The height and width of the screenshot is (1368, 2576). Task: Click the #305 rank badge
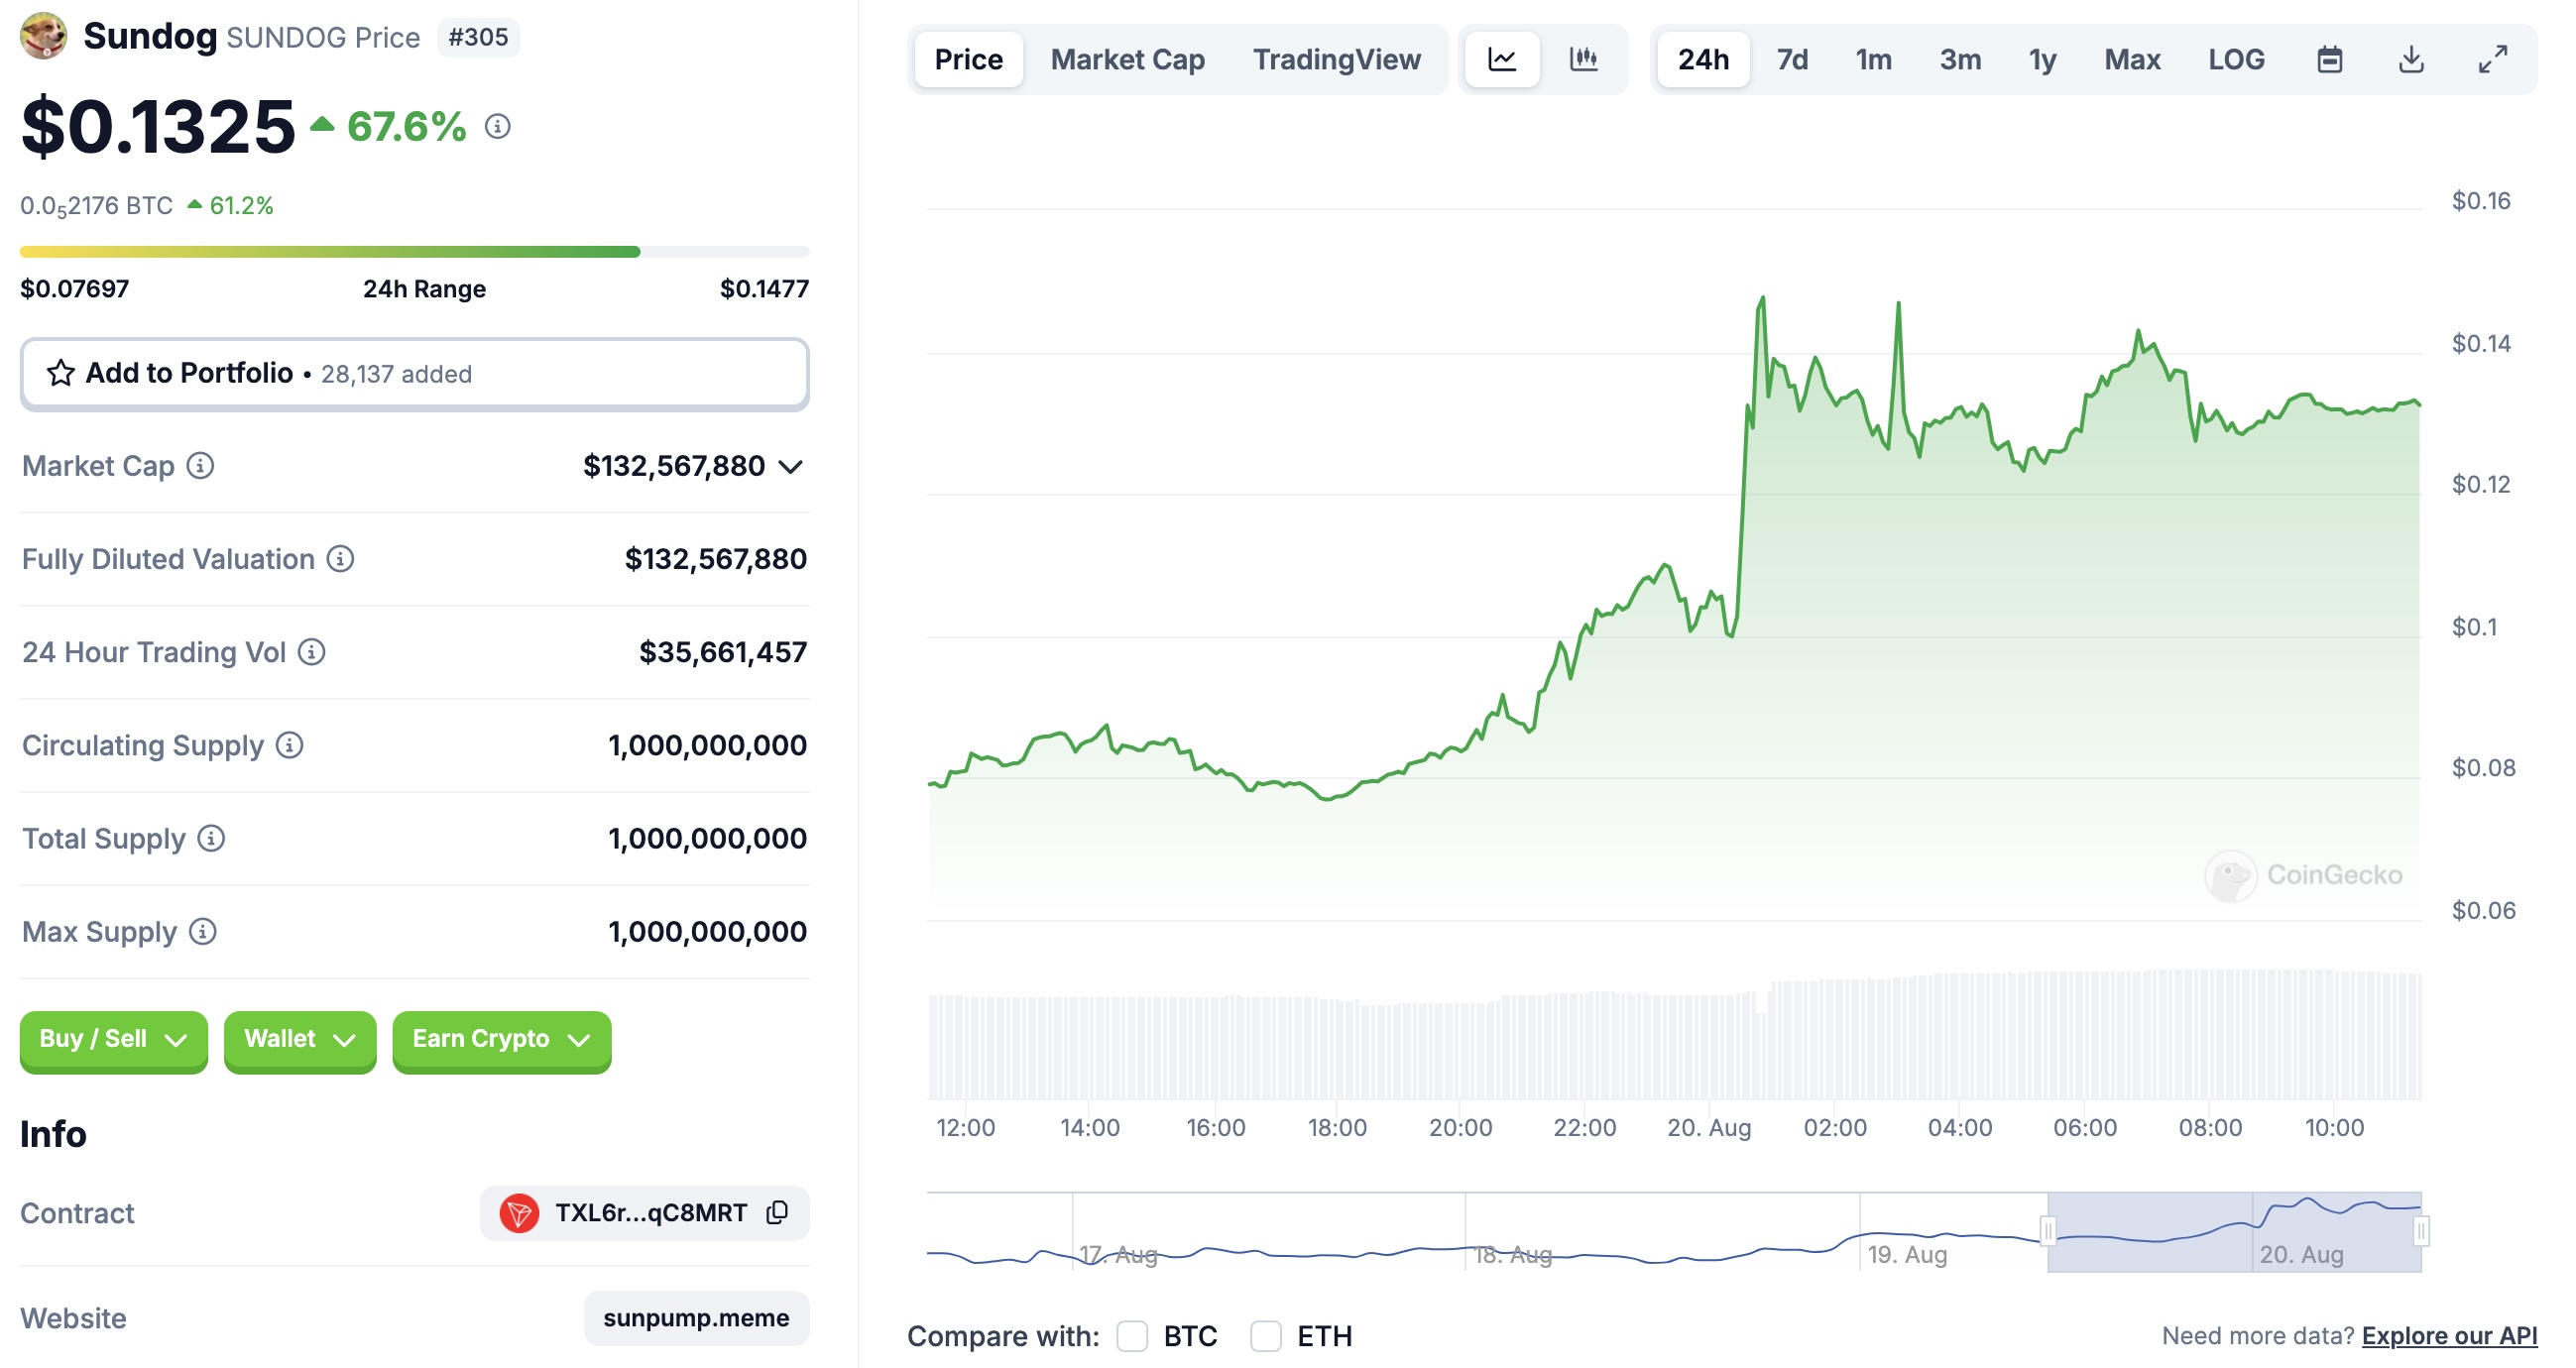click(478, 37)
